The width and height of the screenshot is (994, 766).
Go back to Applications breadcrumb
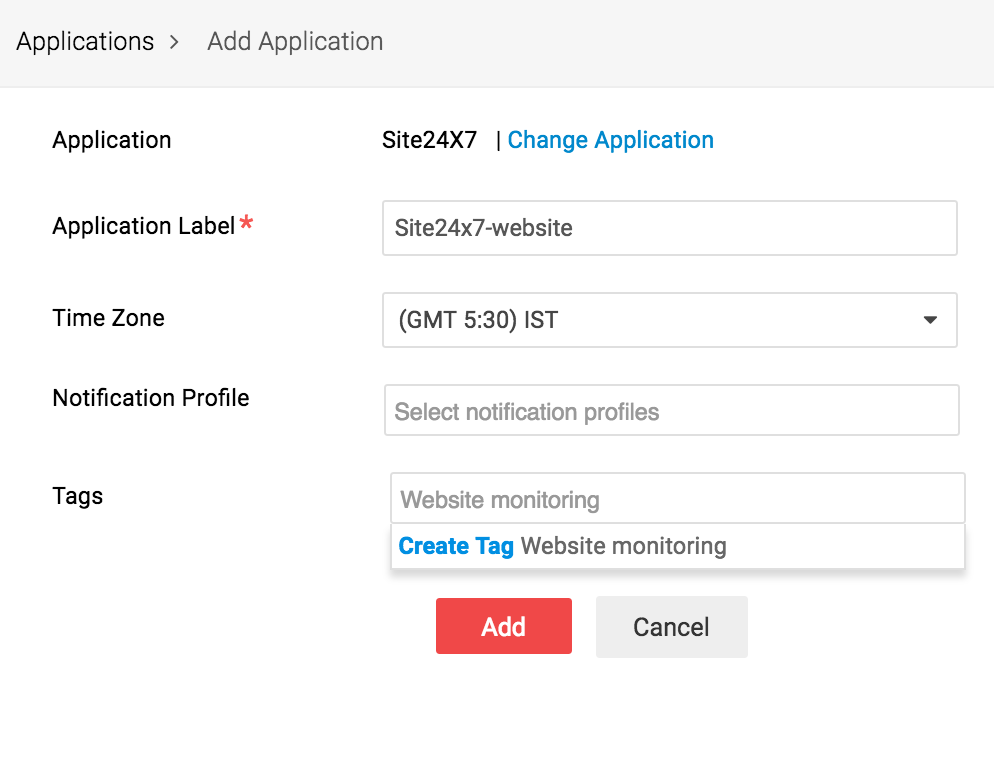click(x=85, y=41)
